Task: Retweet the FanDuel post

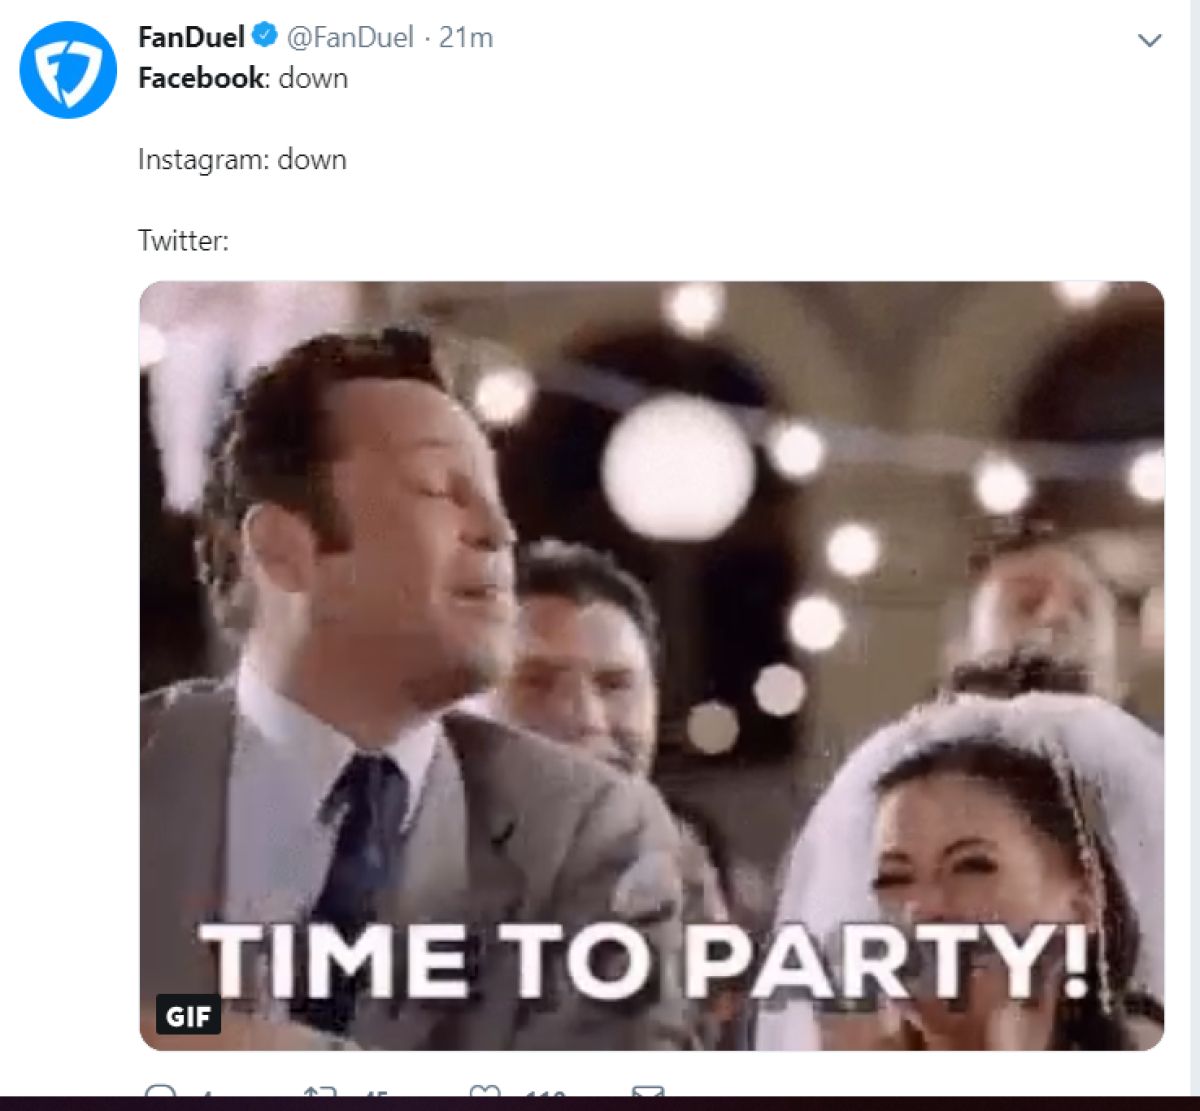Action: (319, 1092)
